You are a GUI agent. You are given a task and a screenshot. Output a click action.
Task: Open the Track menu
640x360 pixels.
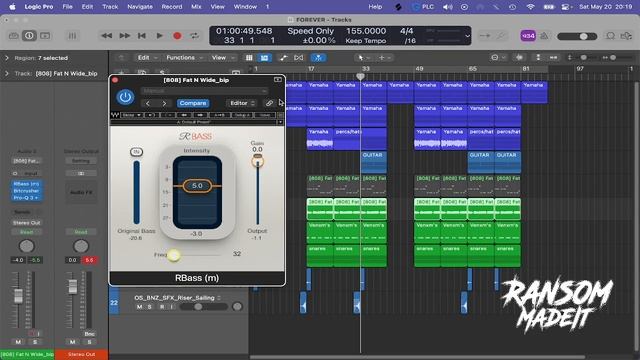coord(110,7)
